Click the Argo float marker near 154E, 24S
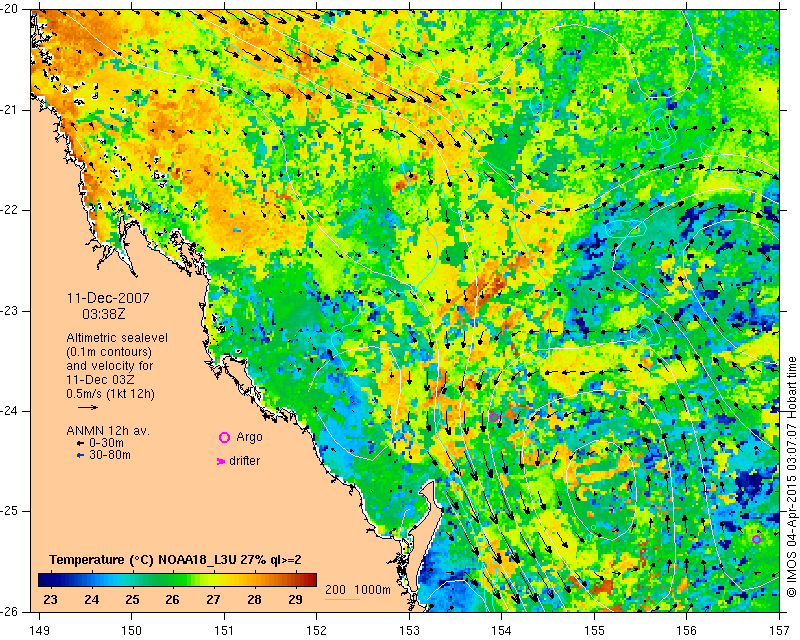 tap(494, 417)
